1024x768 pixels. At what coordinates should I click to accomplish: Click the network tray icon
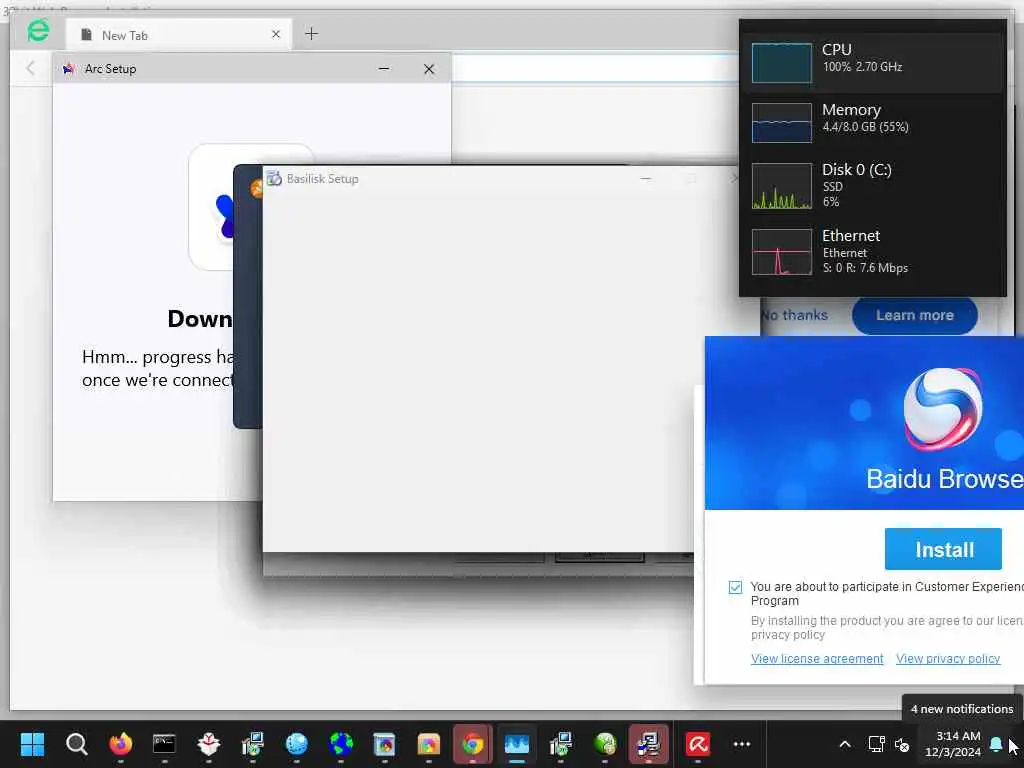(876, 744)
